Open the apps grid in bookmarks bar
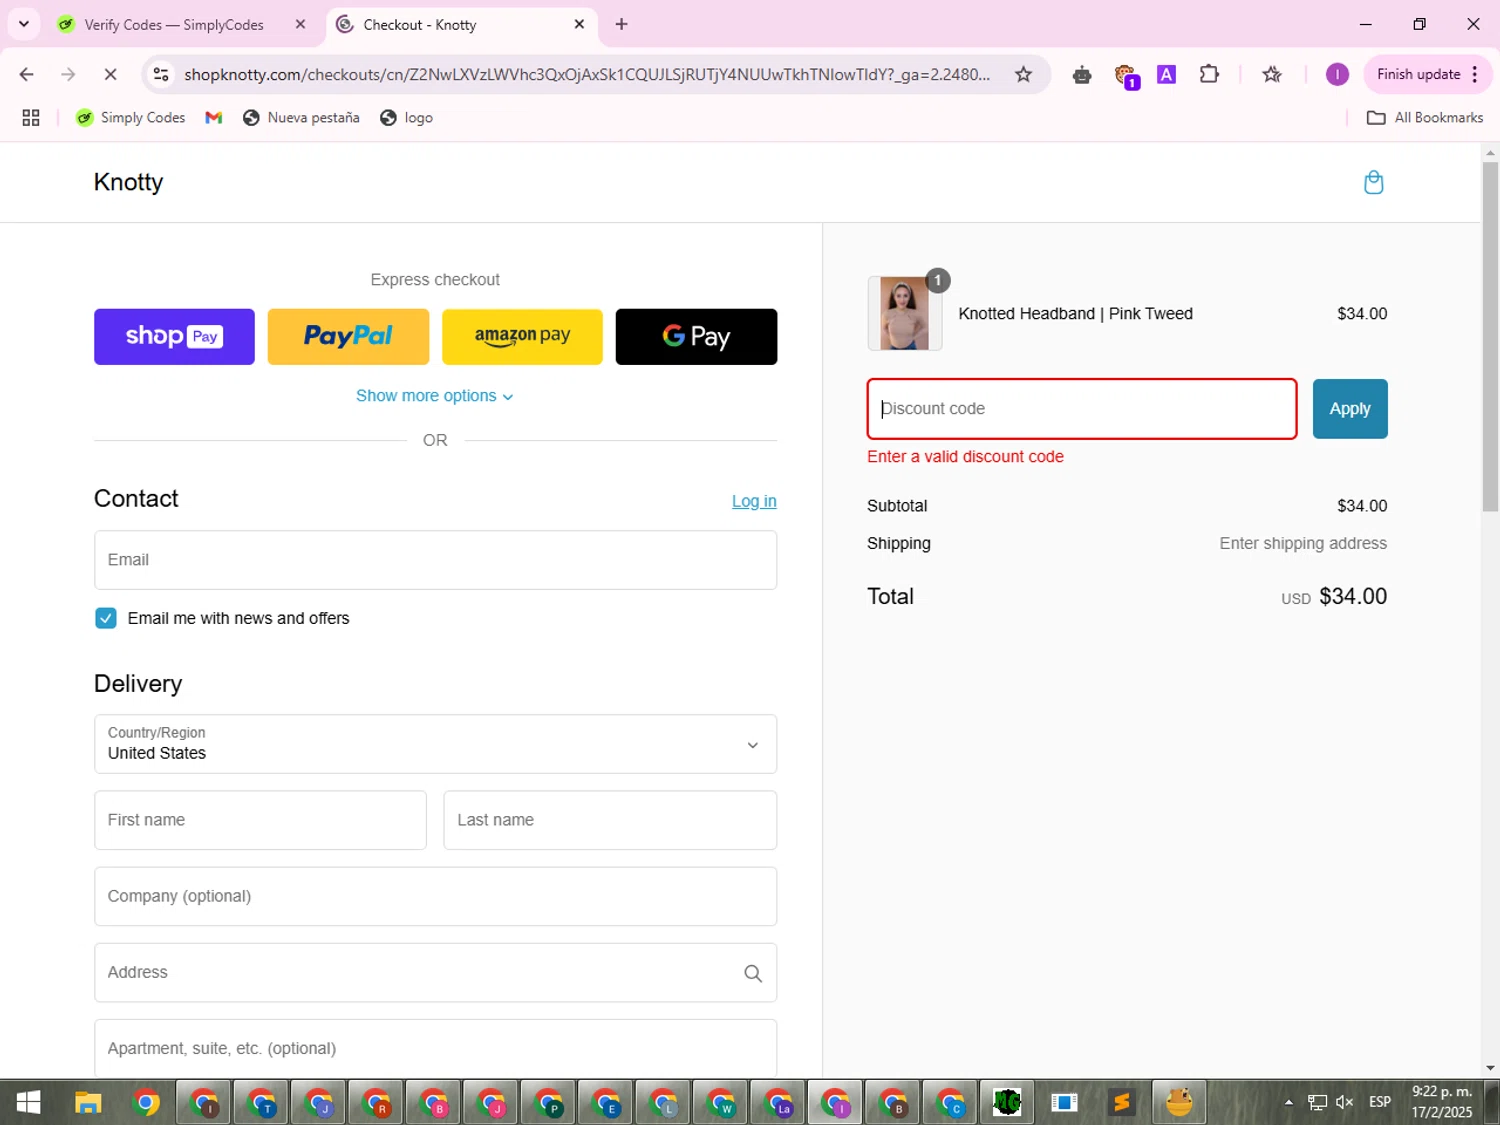The height and width of the screenshot is (1125, 1500). click(x=31, y=117)
